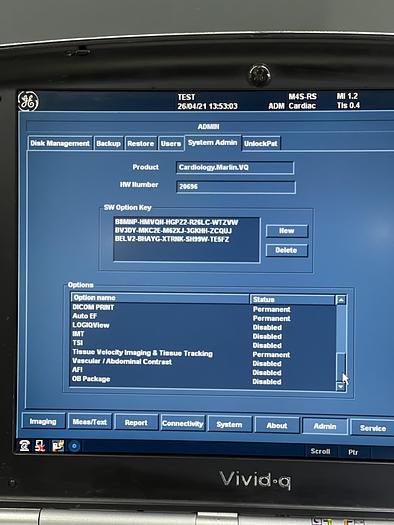Click the options list scroll down arrow
The width and height of the screenshot is (394, 525).
(x=340, y=387)
